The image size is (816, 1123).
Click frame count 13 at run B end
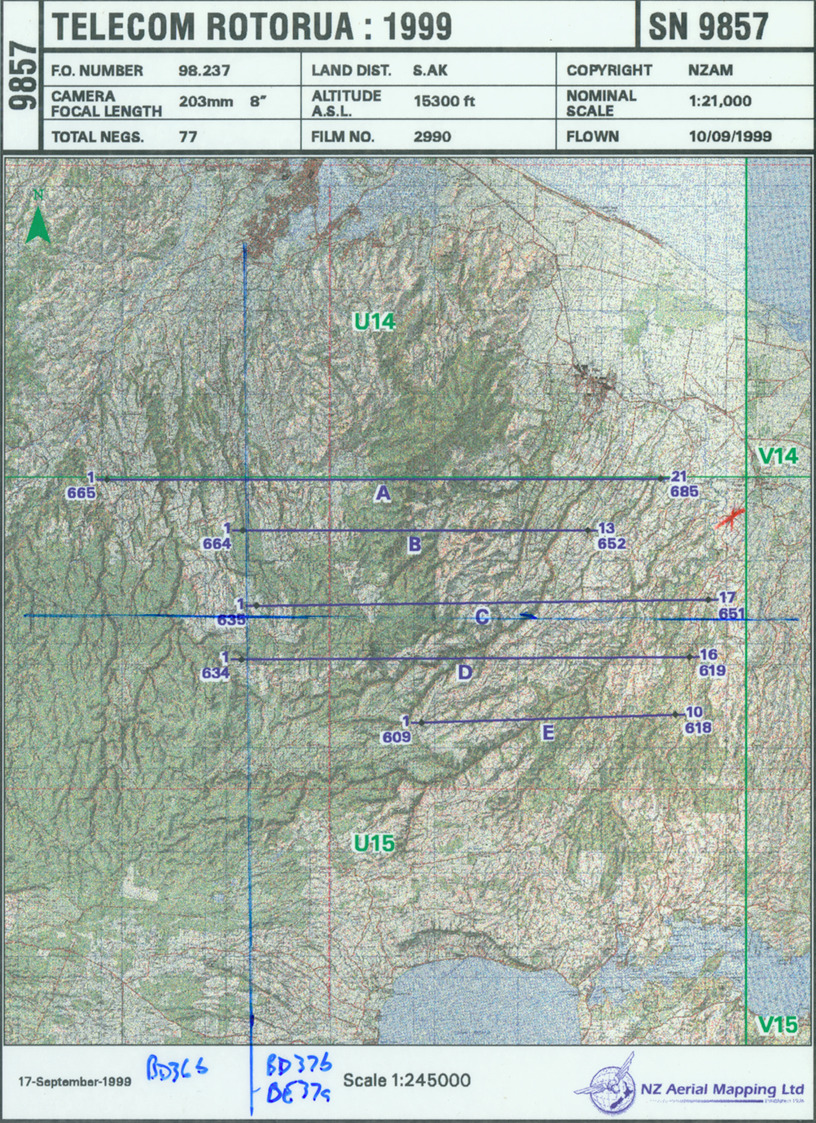[606, 529]
